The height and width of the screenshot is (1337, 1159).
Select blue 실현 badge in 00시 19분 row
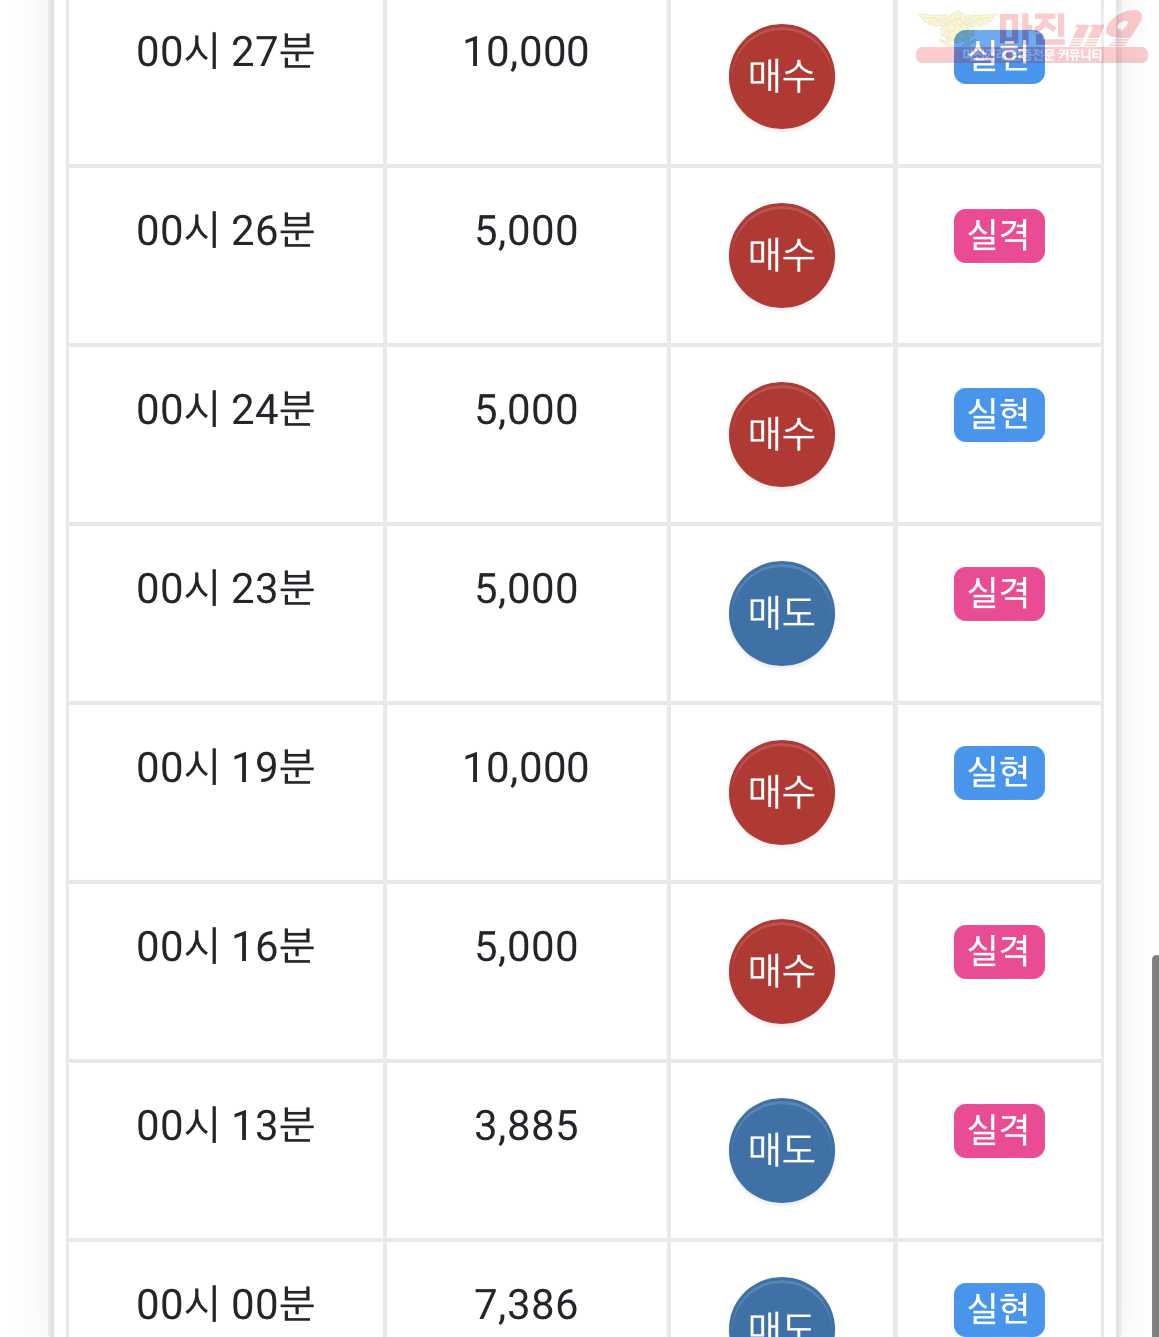999,773
